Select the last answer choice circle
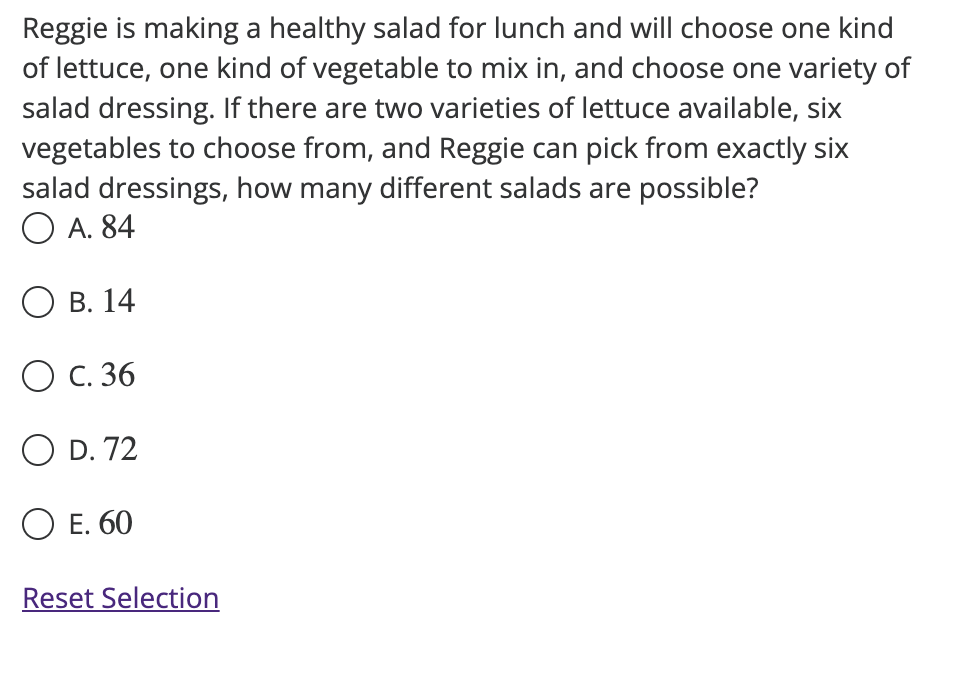 point(37,524)
